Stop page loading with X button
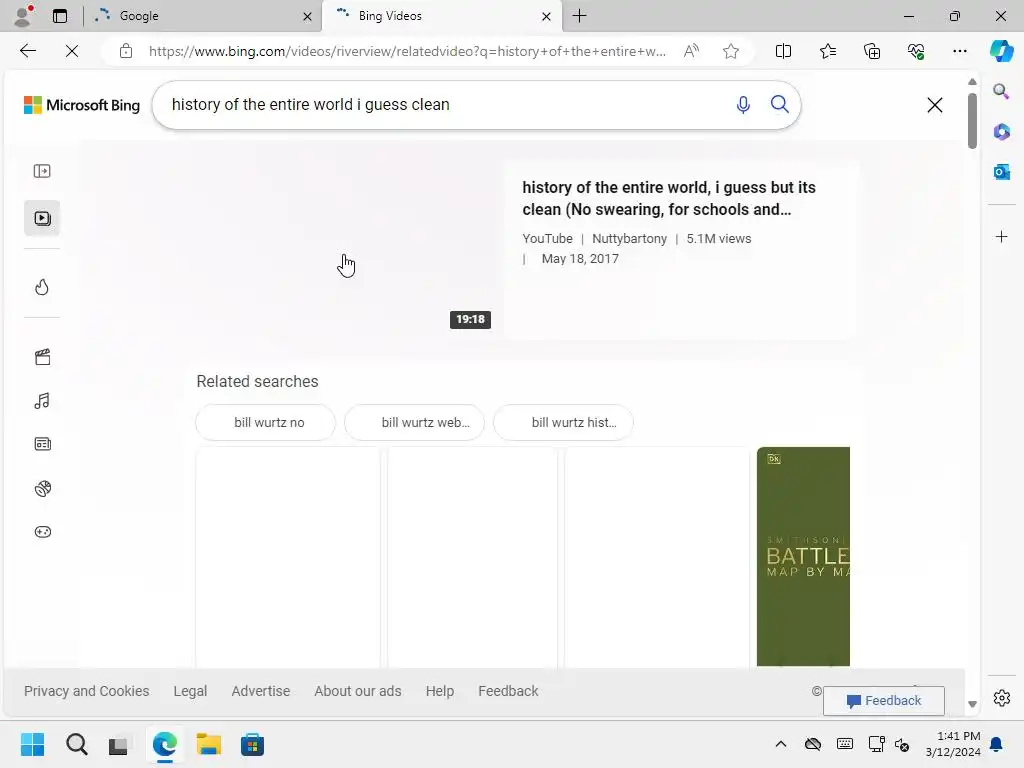The image size is (1024, 768). (x=72, y=51)
